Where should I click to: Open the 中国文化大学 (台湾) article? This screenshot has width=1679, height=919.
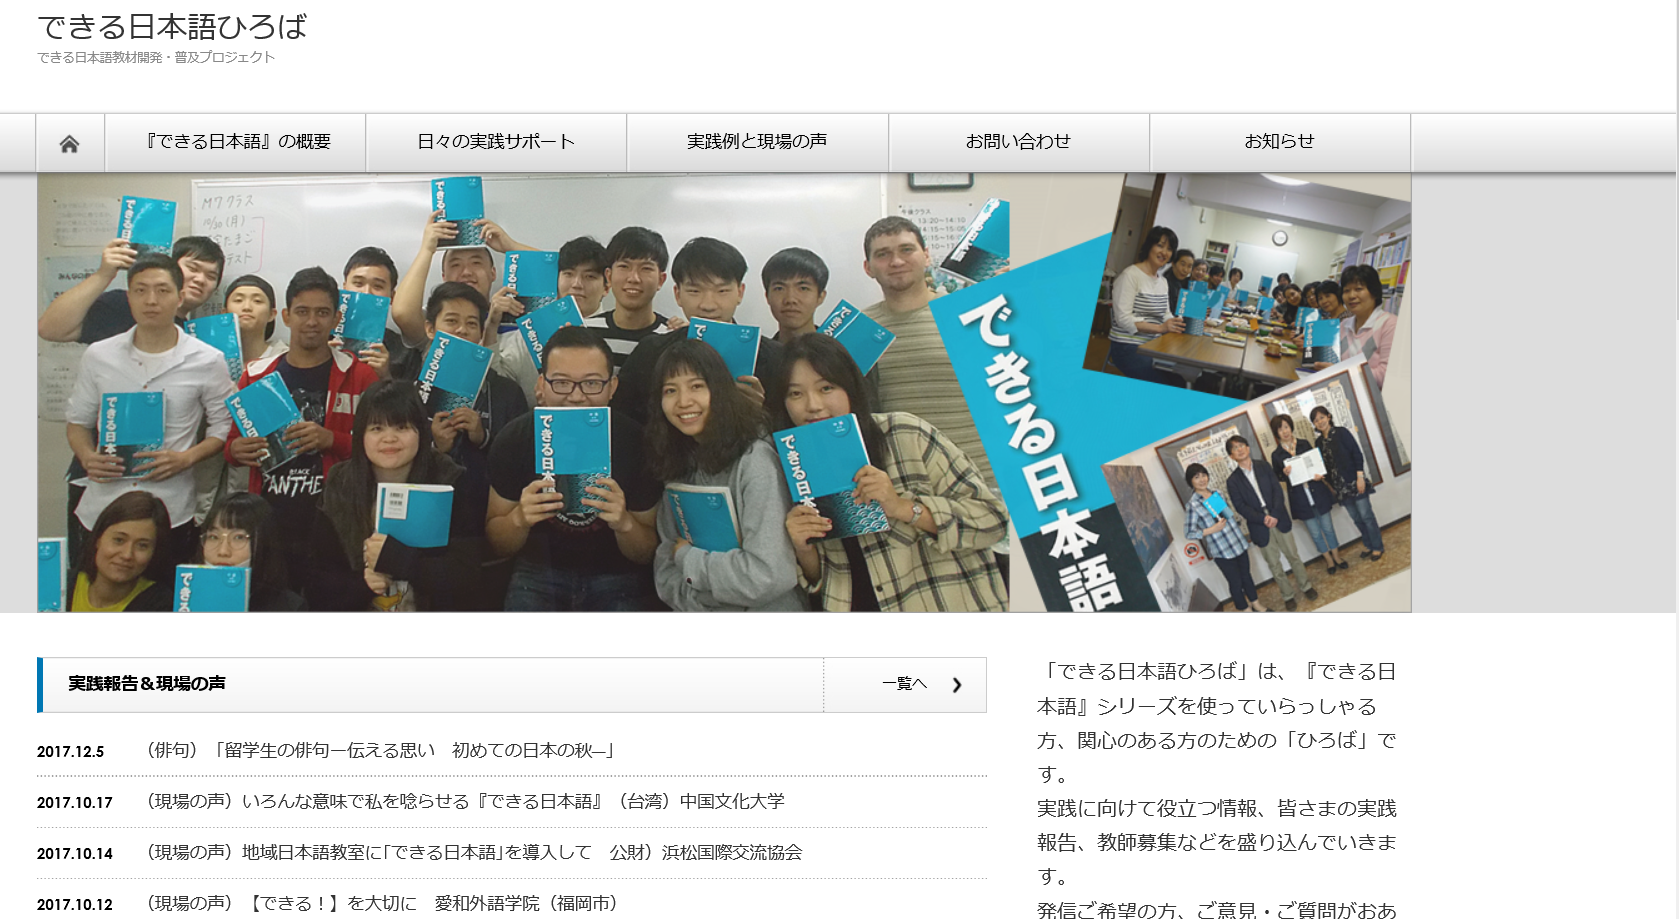coord(466,802)
